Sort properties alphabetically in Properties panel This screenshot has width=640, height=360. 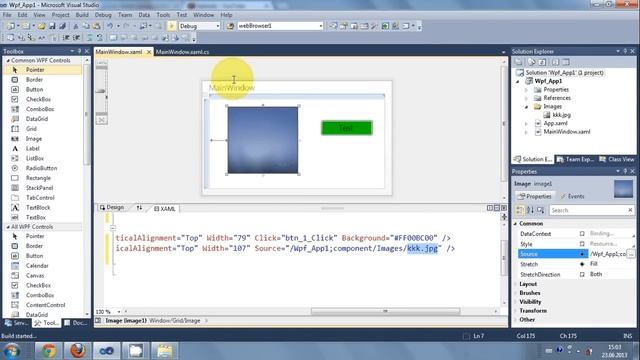tap(530, 210)
